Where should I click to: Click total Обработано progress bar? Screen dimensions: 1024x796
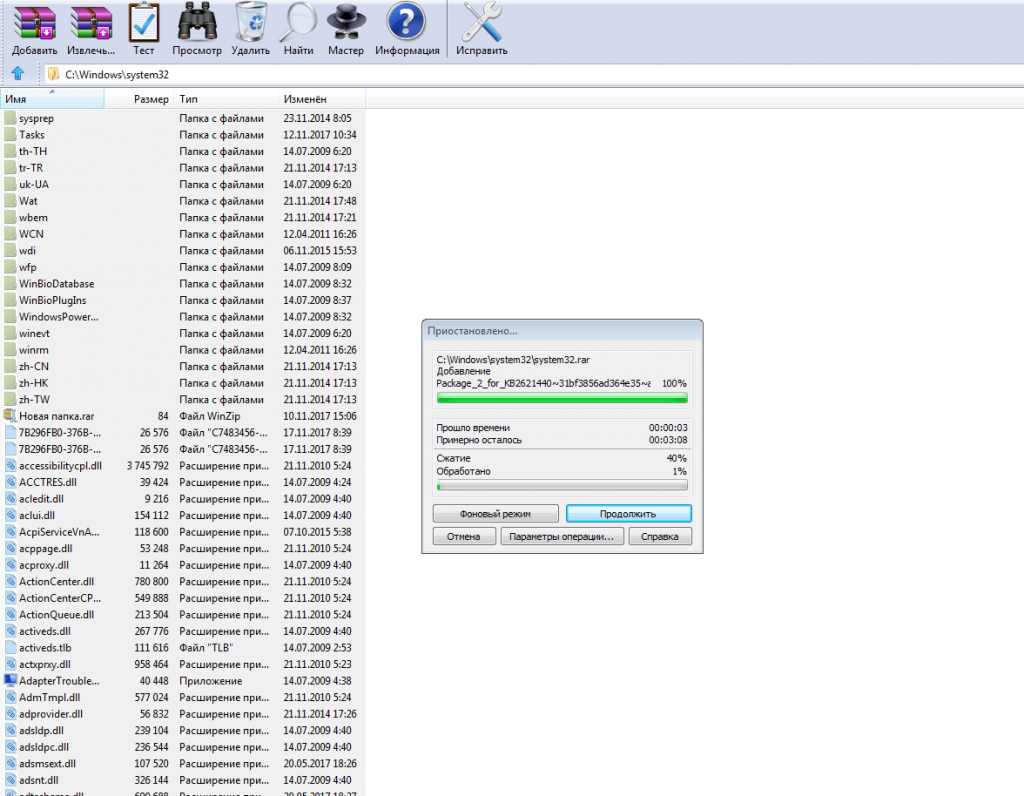[x=562, y=486]
